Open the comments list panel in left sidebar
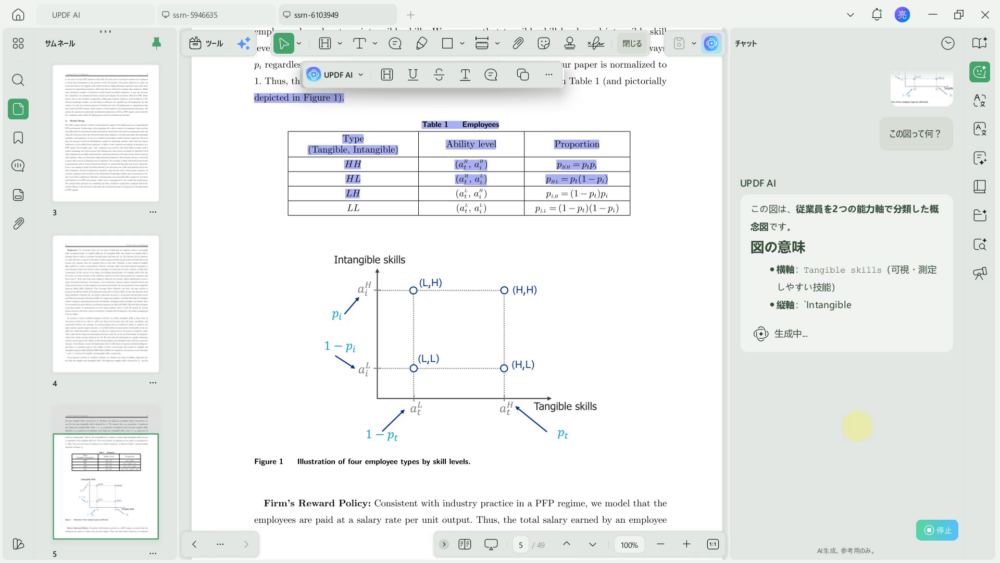Image resolution: width=1000 pixels, height=563 pixels. 18,166
